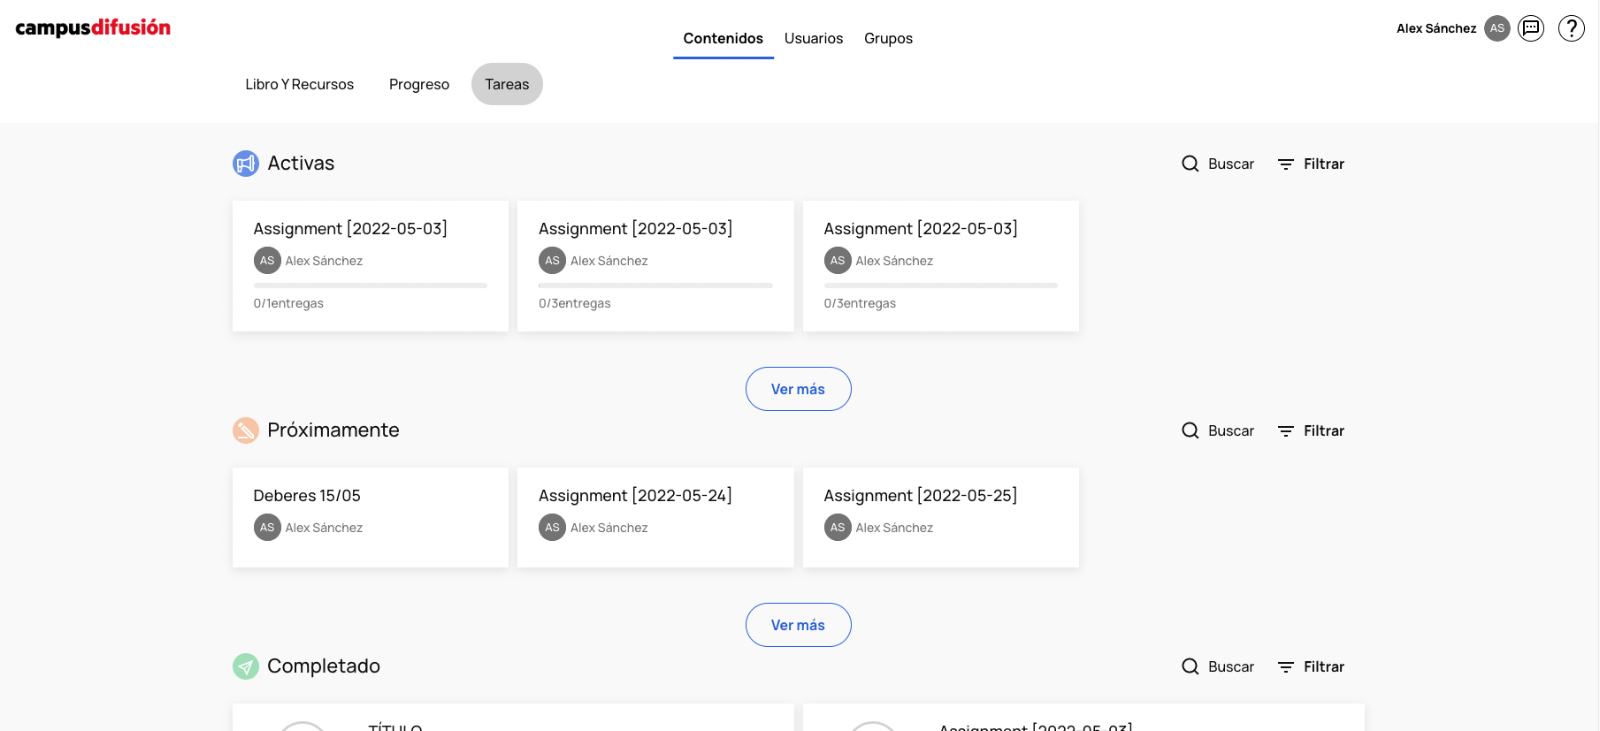Click the Activas section heading

301,164
